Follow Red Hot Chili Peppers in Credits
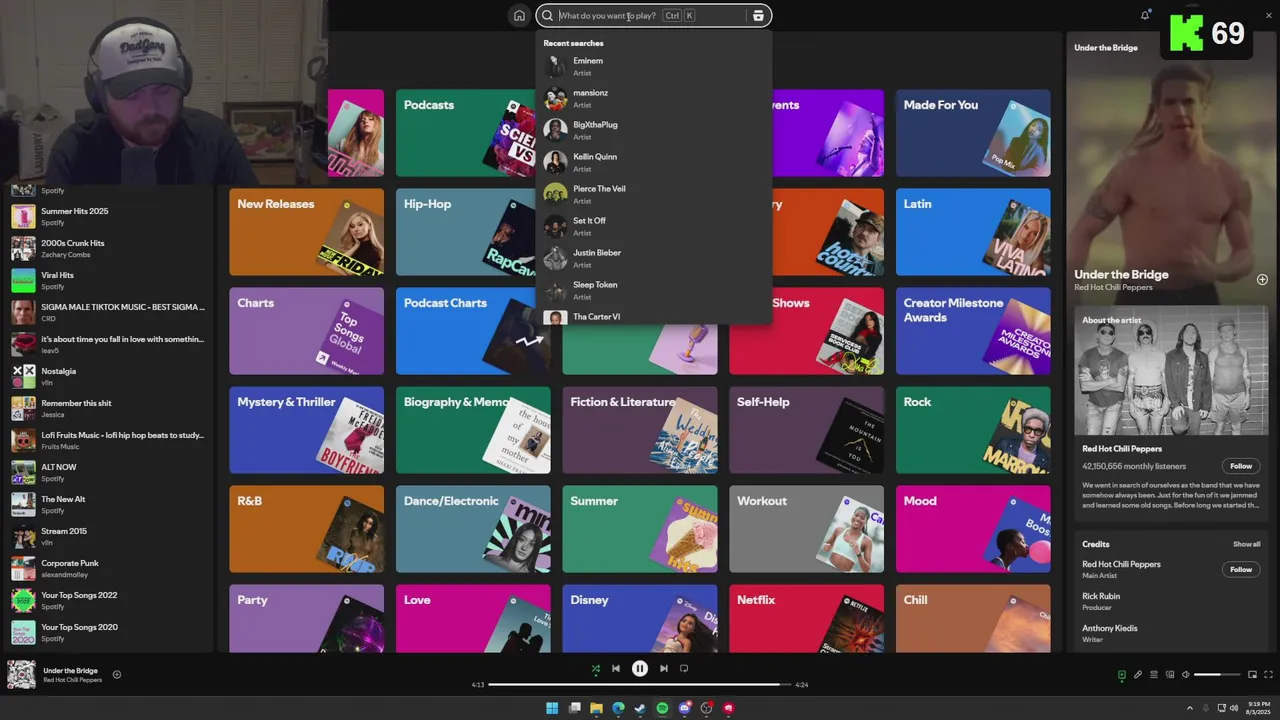 [x=1241, y=569]
